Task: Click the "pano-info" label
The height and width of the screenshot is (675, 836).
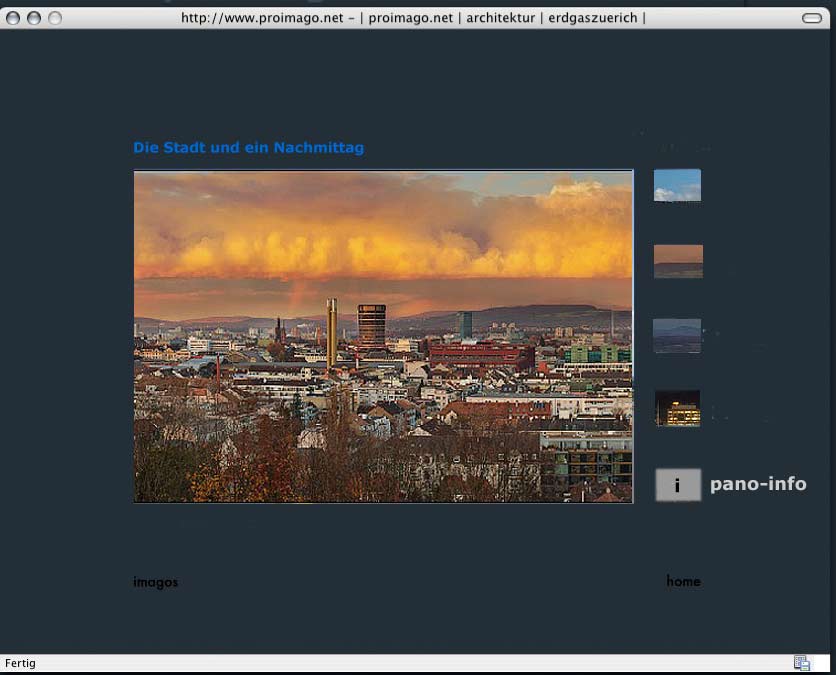Action: tap(758, 484)
